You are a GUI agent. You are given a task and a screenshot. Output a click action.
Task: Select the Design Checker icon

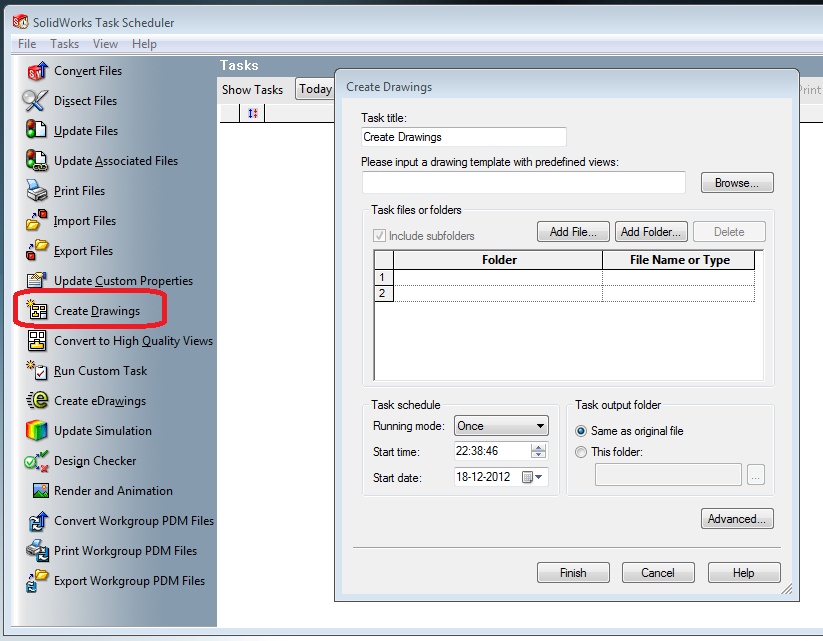point(36,460)
